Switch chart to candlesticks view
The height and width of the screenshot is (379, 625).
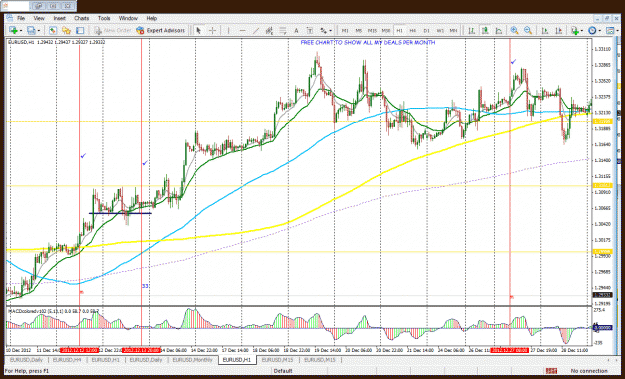(x=485, y=30)
